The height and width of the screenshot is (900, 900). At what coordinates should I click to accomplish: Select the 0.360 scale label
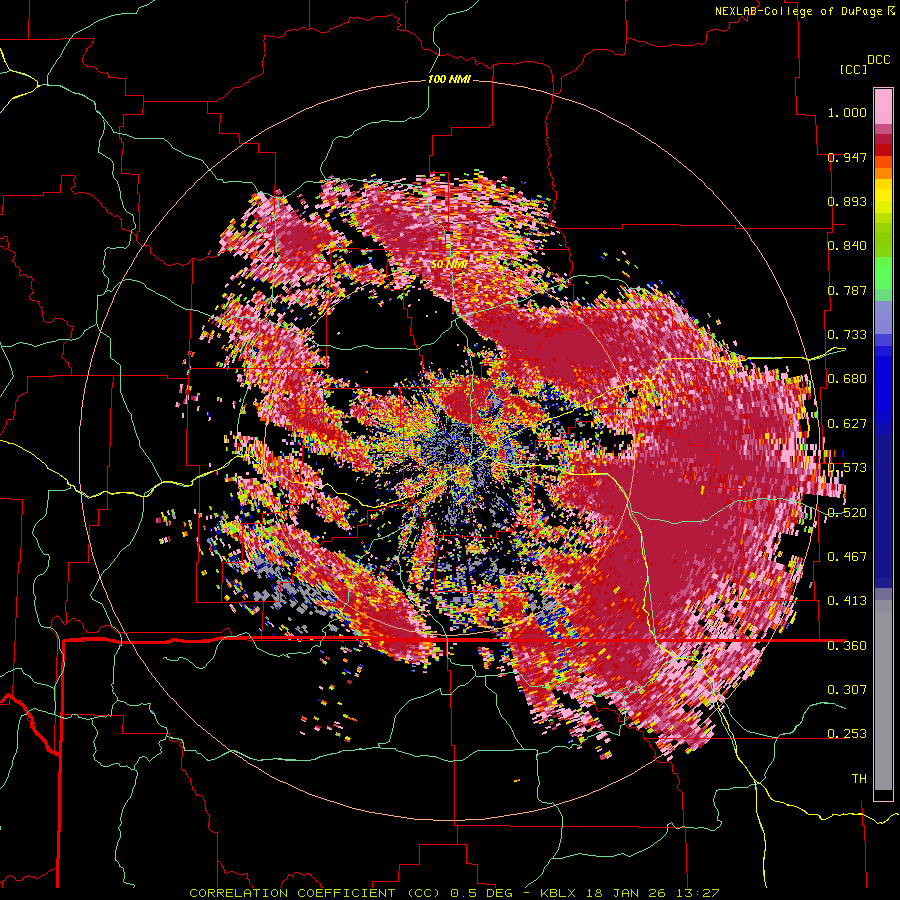click(x=847, y=646)
